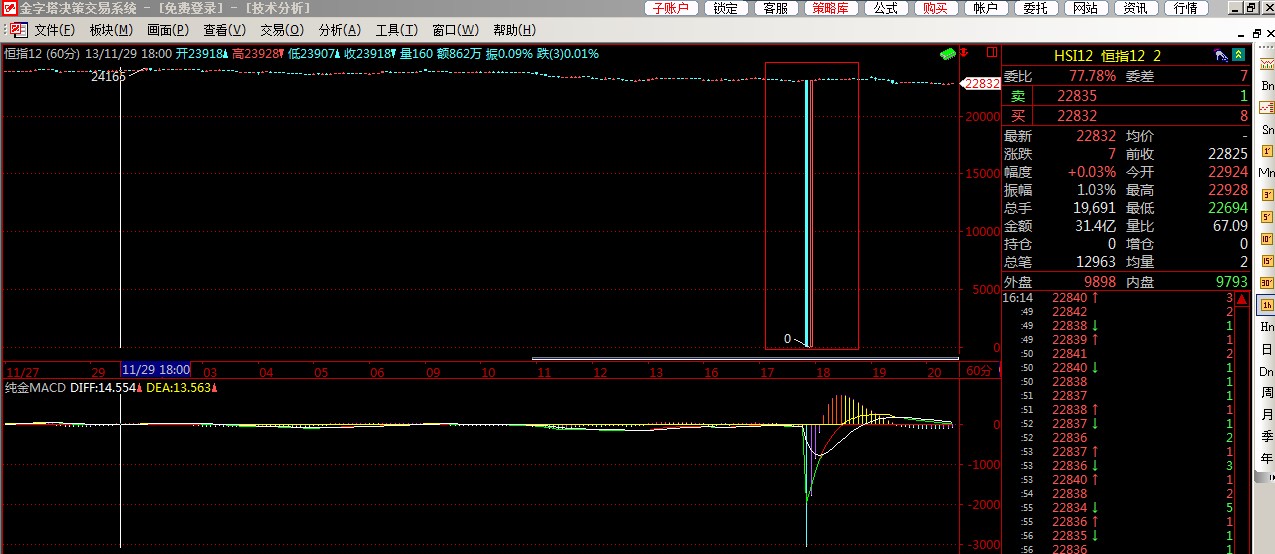The width and height of the screenshot is (1275, 554).
Task: Toggle the 月 (monthly) period view
Action: pos(1267,415)
